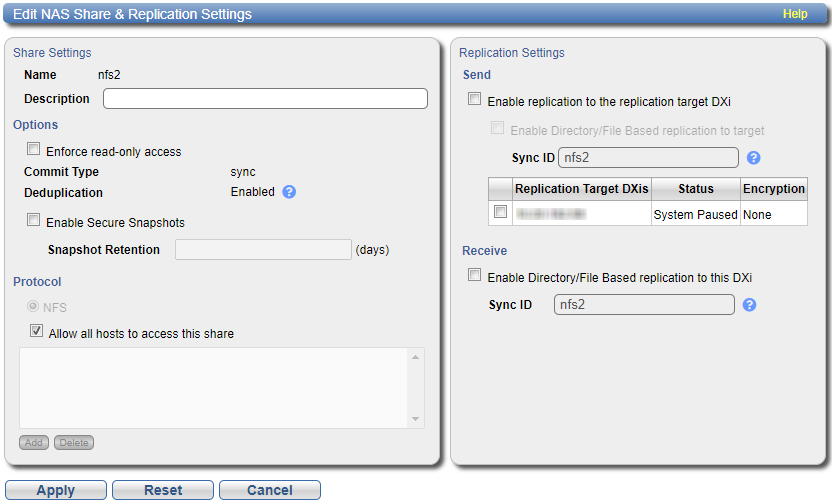Cancel the share settings edit

pyautogui.click(x=270, y=490)
